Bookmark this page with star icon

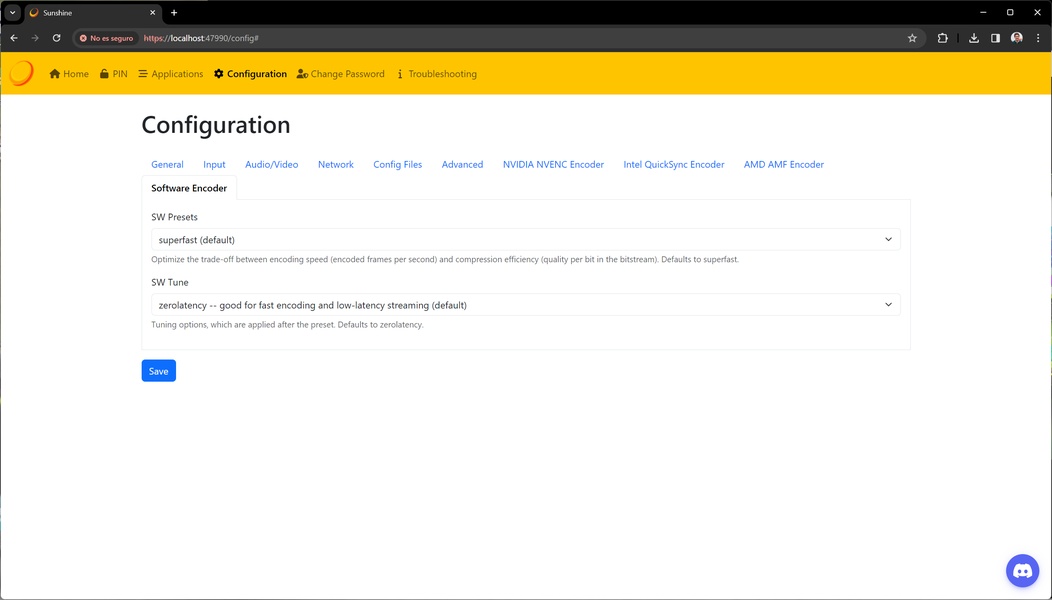912,38
